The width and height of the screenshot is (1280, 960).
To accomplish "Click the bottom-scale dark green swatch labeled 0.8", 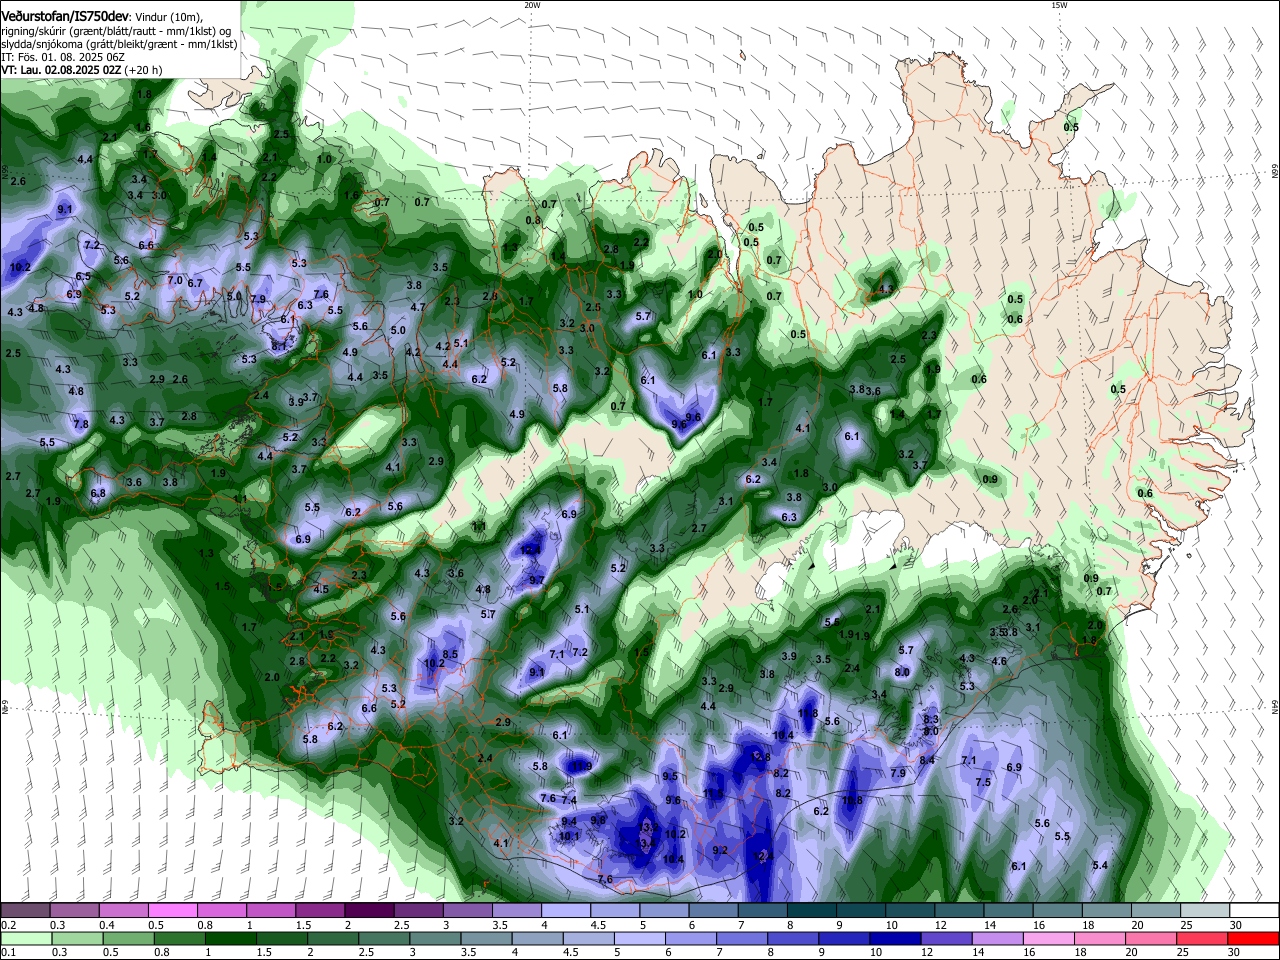I will coord(179,938).
